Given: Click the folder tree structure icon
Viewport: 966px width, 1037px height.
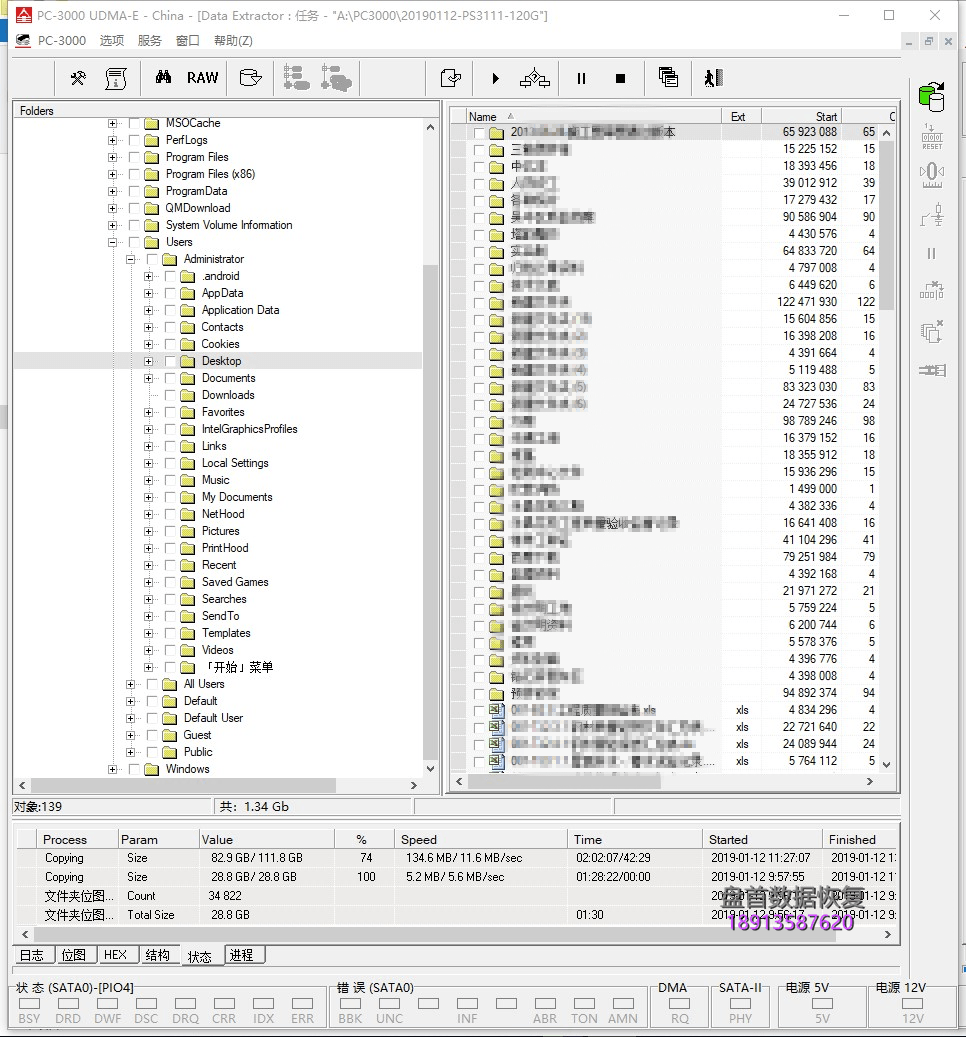Looking at the screenshot, I should (296, 78).
